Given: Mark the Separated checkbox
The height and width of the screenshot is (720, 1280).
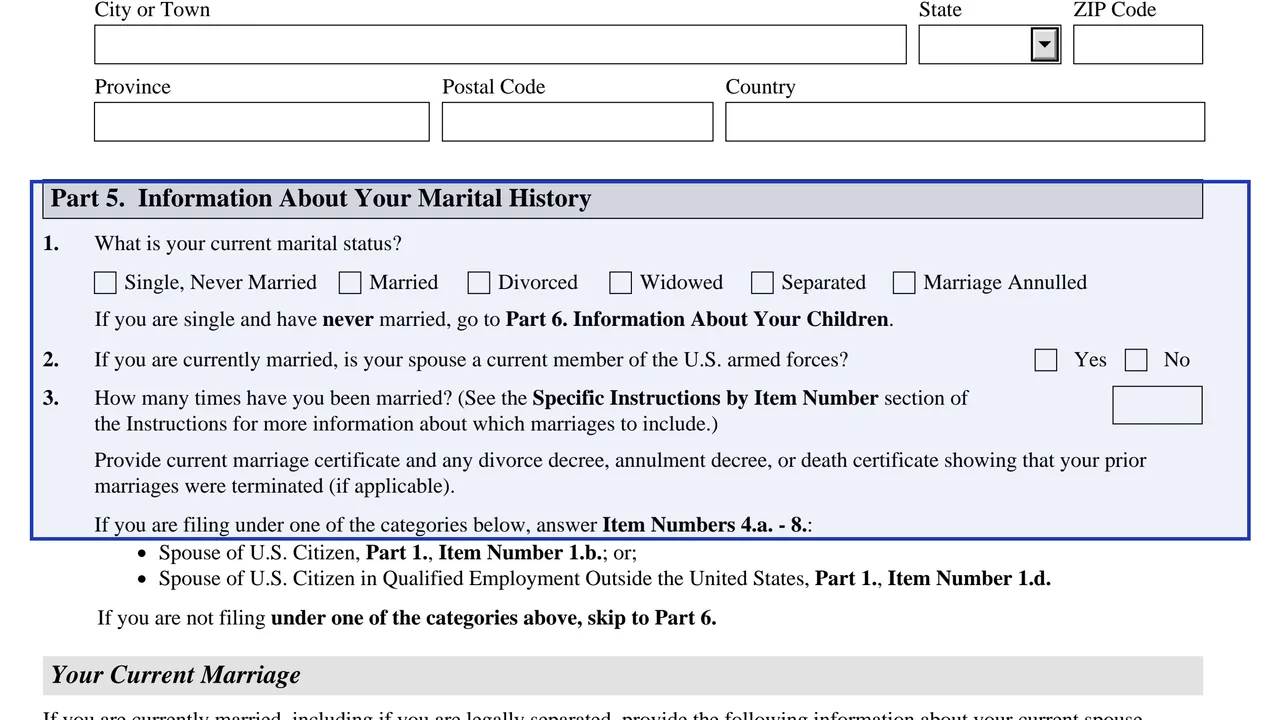Looking at the screenshot, I should [x=762, y=283].
